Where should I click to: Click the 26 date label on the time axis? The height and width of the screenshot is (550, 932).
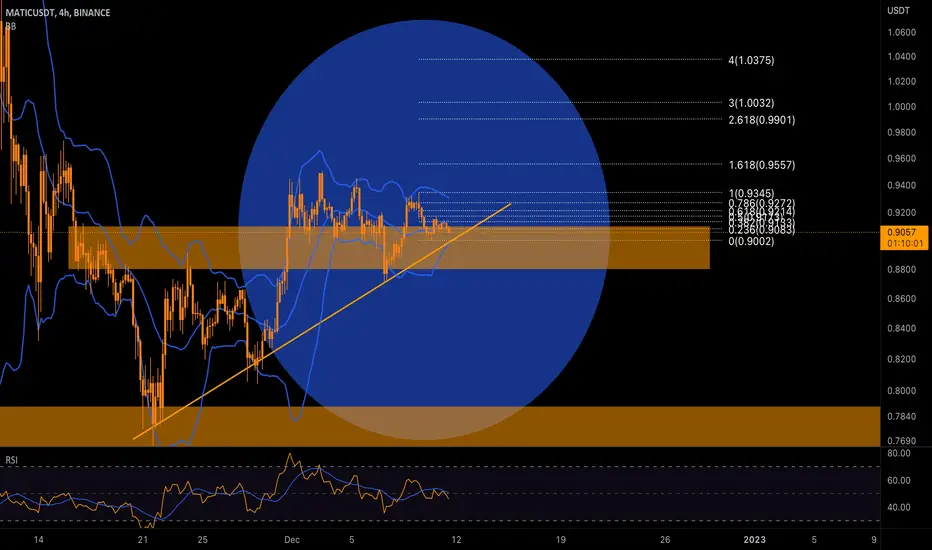click(x=665, y=540)
